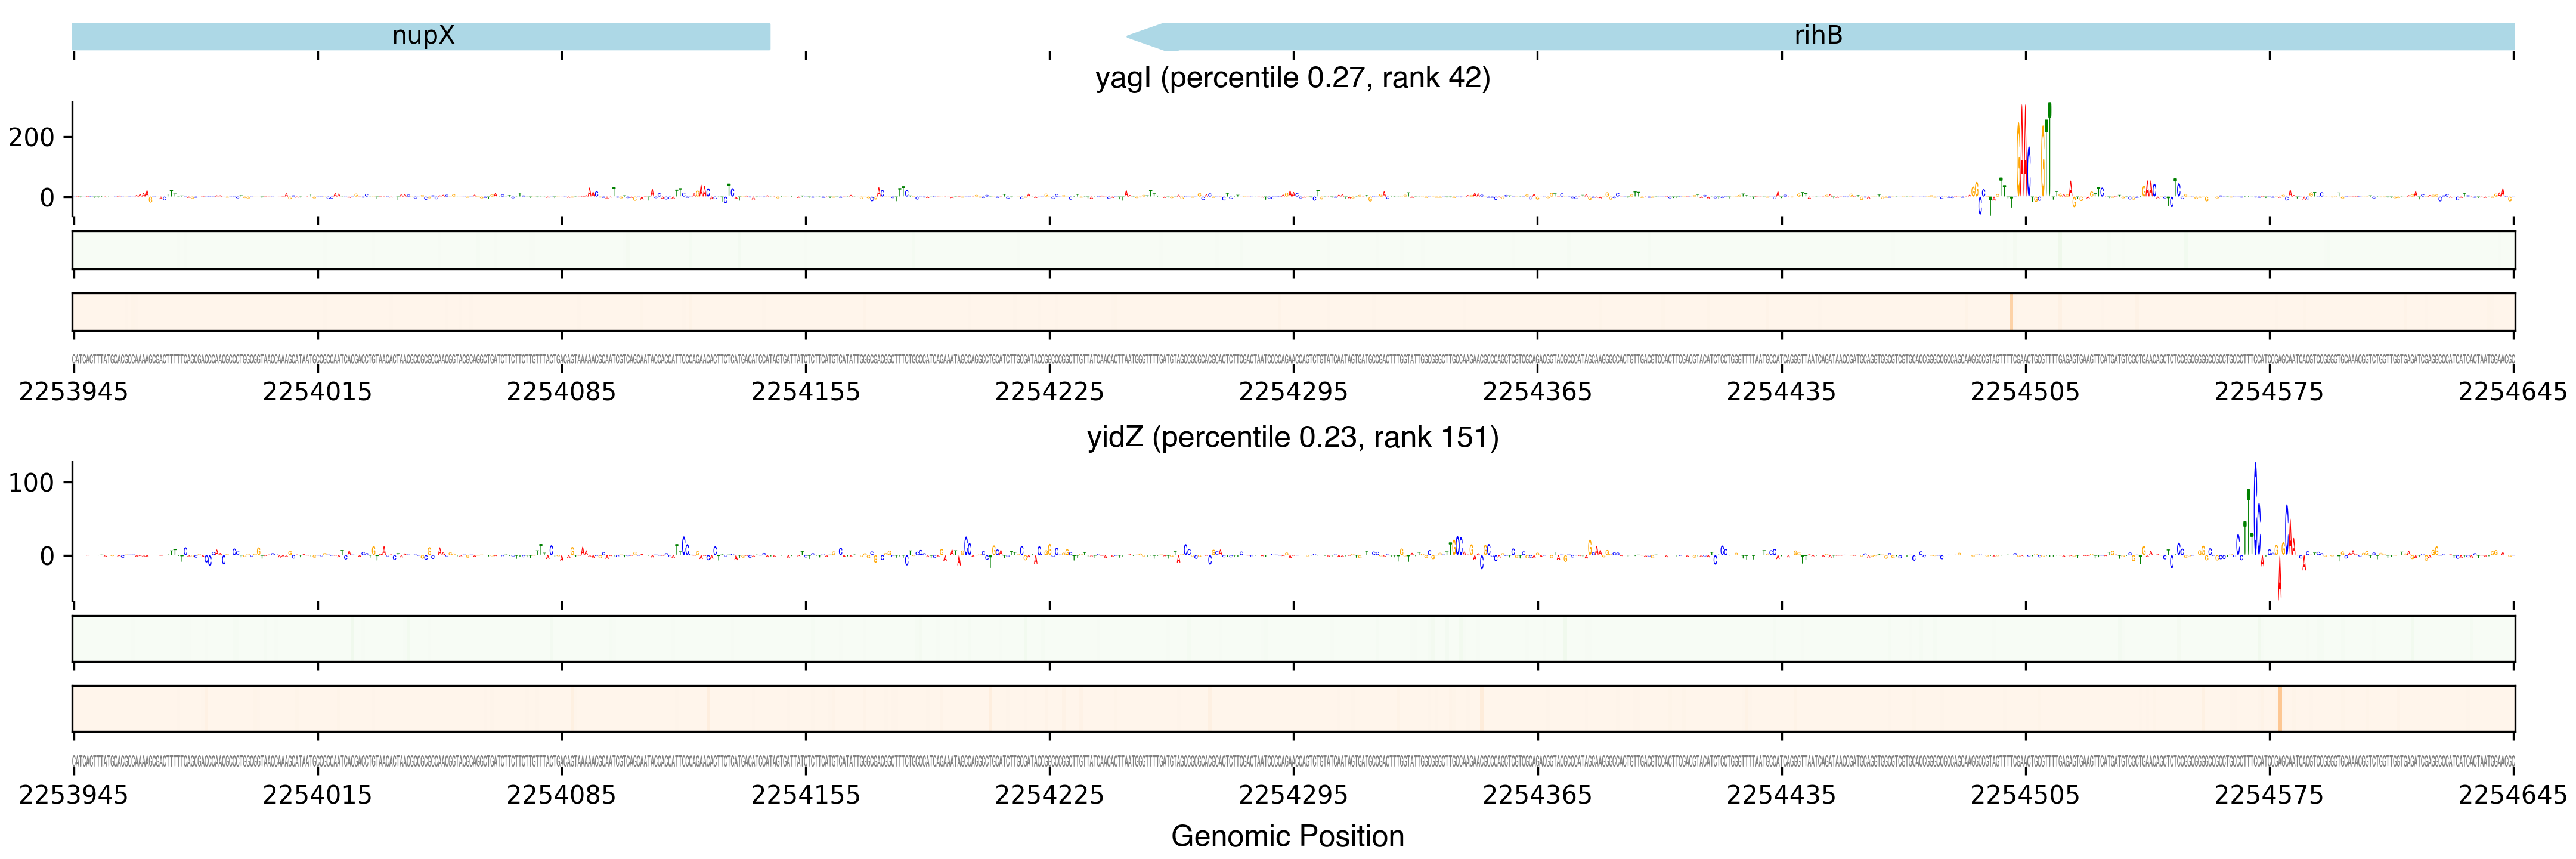Click the 100 y-axis label of yidZ plot

pyautogui.click(x=32, y=483)
